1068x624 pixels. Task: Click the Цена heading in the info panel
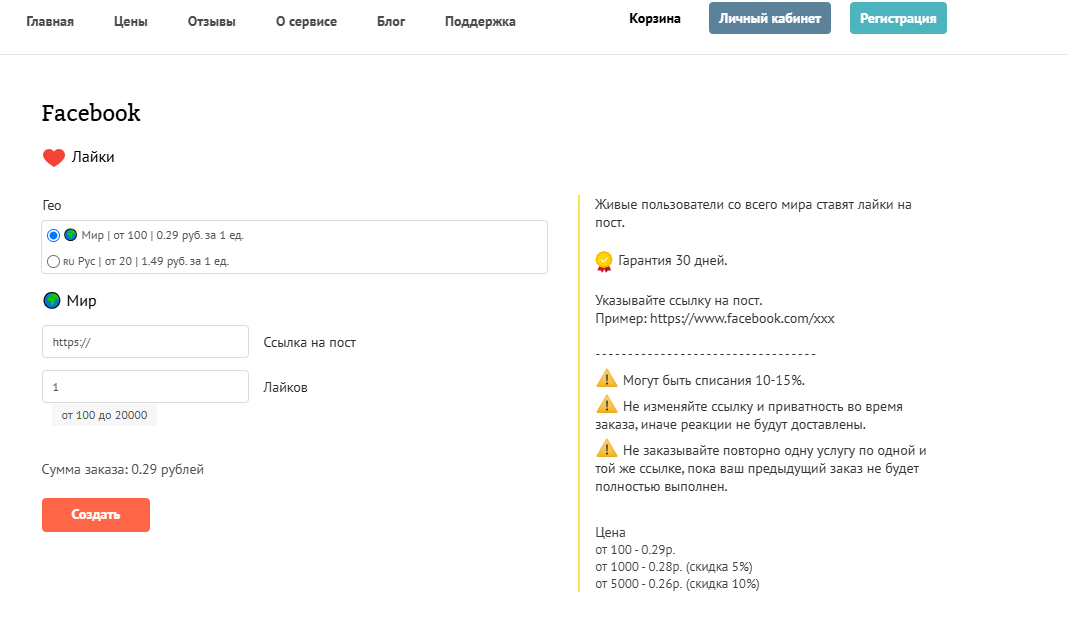click(610, 532)
